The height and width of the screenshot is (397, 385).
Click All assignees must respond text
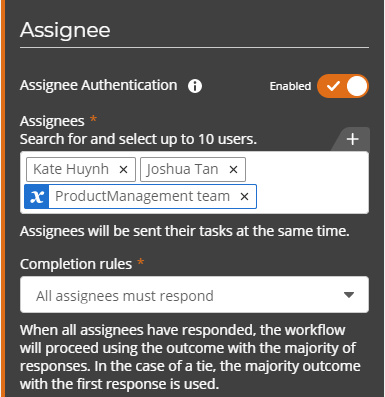[125, 296]
